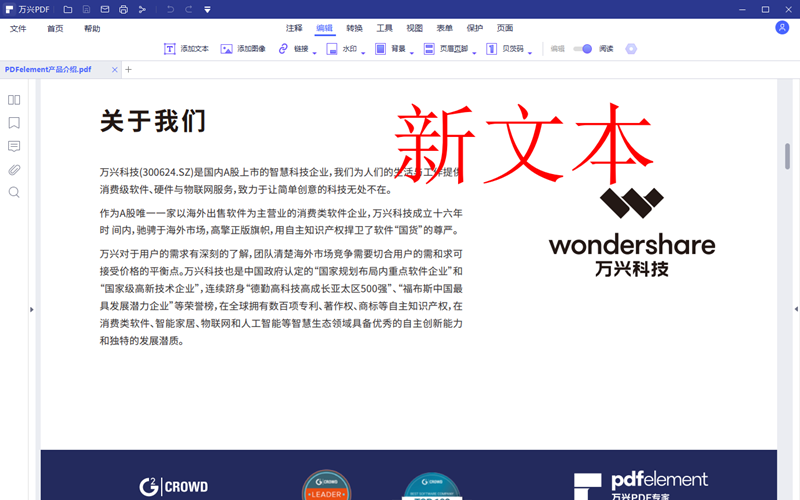Click the user account avatar icon
Image resolution: width=800 pixels, height=500 pixels.
pos(782,28)
